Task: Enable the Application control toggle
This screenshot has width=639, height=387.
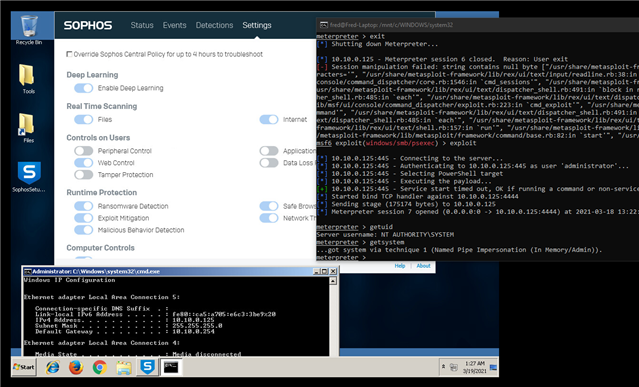Action: [269, 151]
